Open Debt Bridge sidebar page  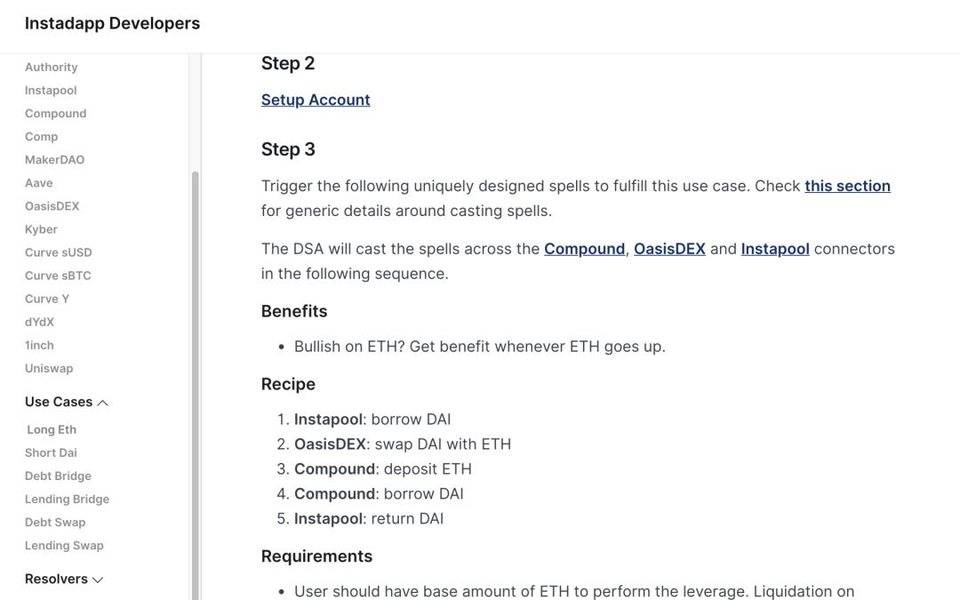[58, 476]
